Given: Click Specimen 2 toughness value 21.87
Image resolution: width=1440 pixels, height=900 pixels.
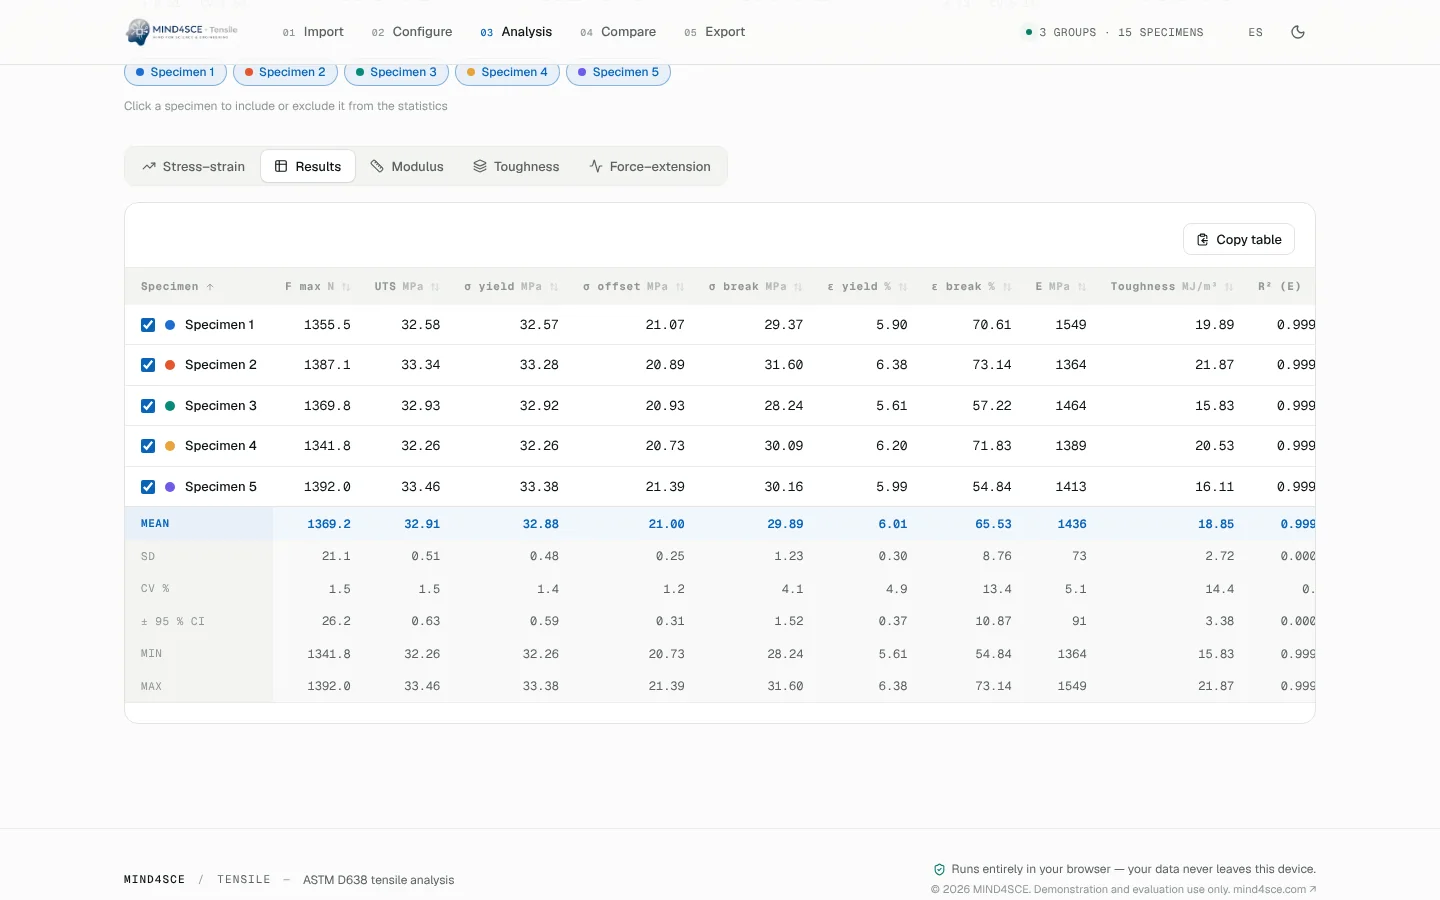Looking at the screenshot, I should [x=1215, y=365].
